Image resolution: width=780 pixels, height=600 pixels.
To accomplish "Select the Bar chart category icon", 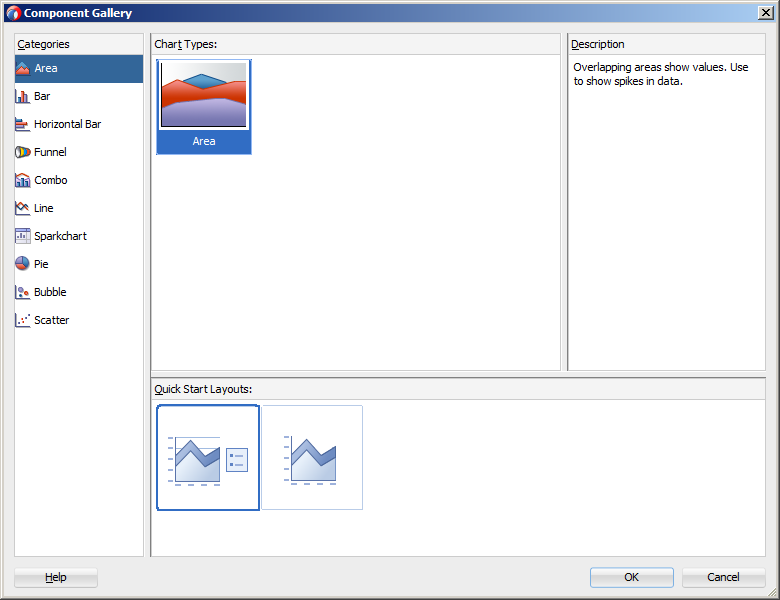I will tap(23, 97).
